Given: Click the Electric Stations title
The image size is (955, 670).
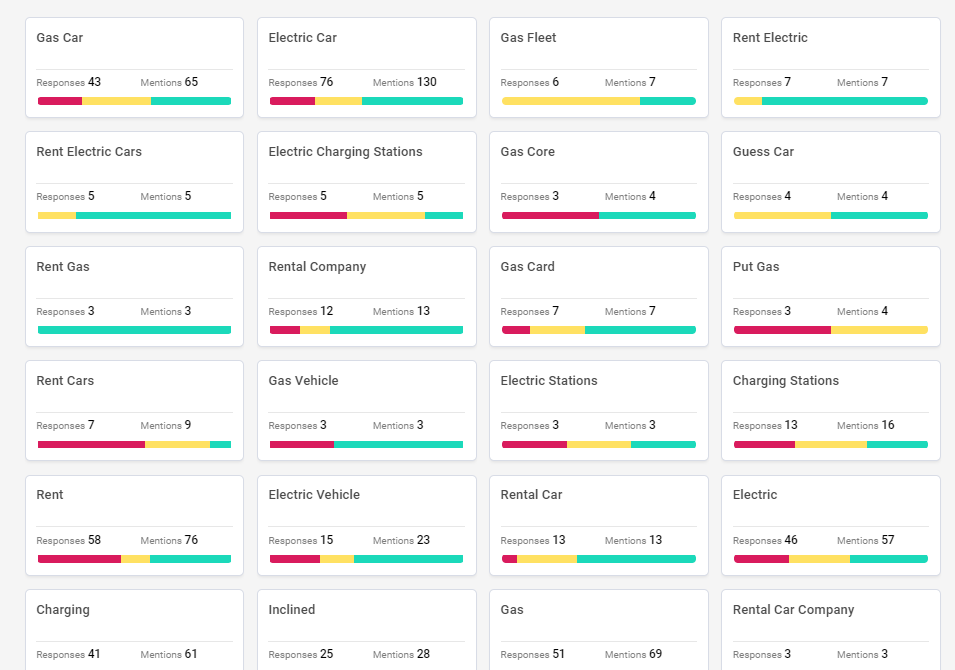Looking at the screenshot, I should tap(549, 381).
